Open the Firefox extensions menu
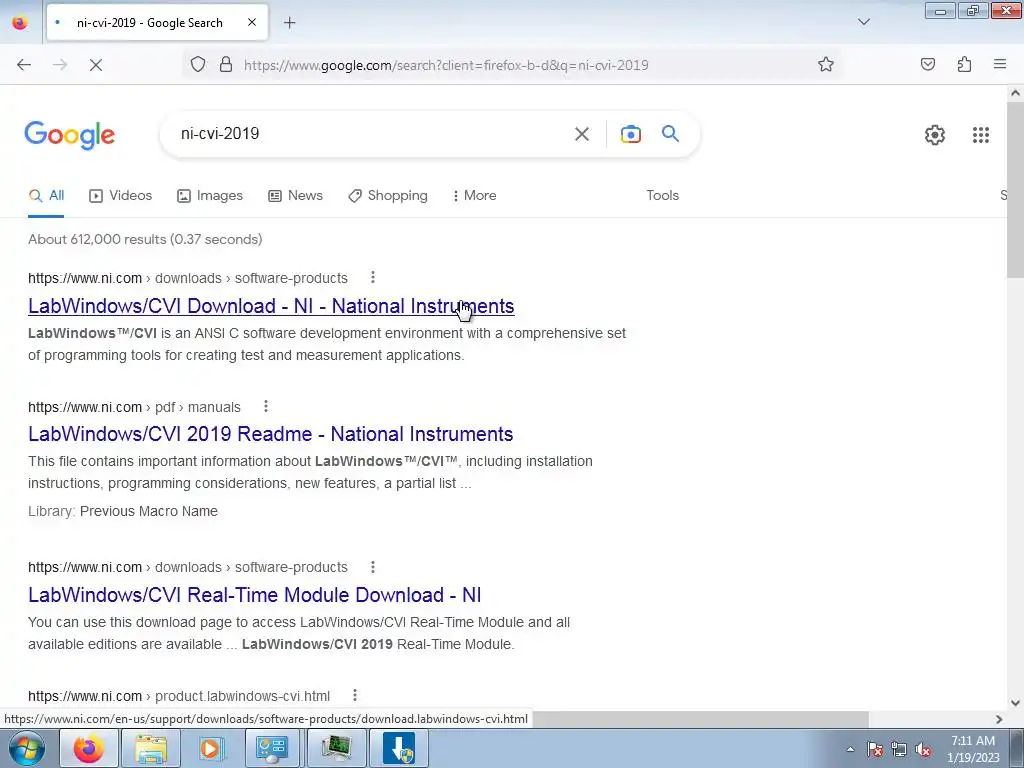Screen dimensions: 1024x768 coord(964,64)
